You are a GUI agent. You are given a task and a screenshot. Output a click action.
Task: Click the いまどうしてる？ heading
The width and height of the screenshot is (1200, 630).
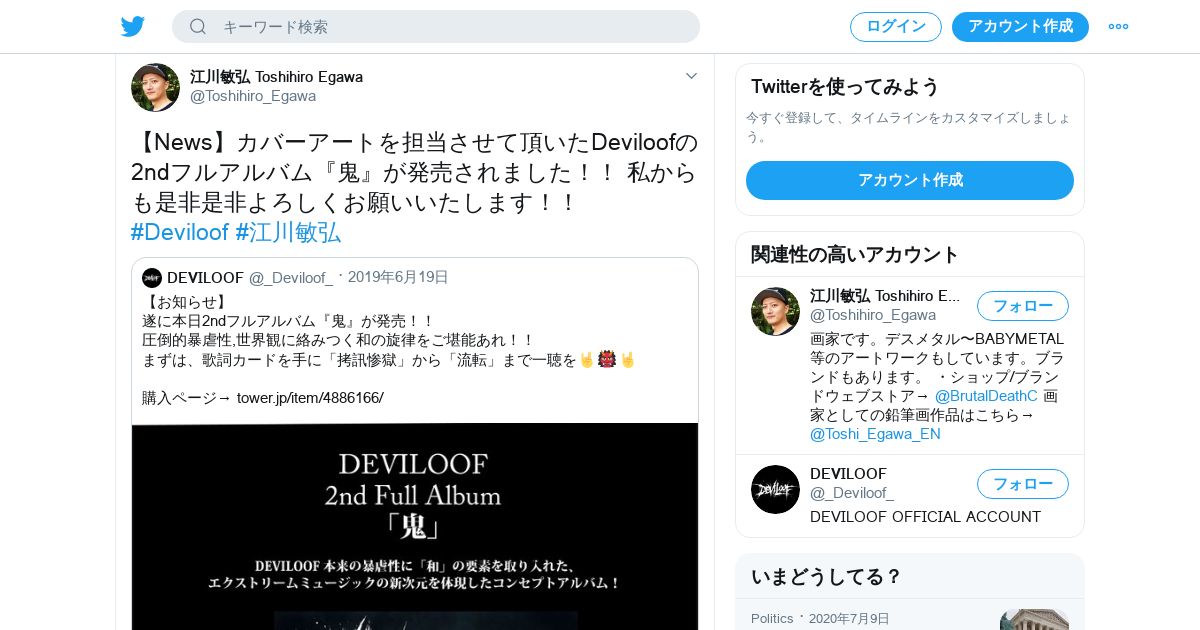point(826,577)
